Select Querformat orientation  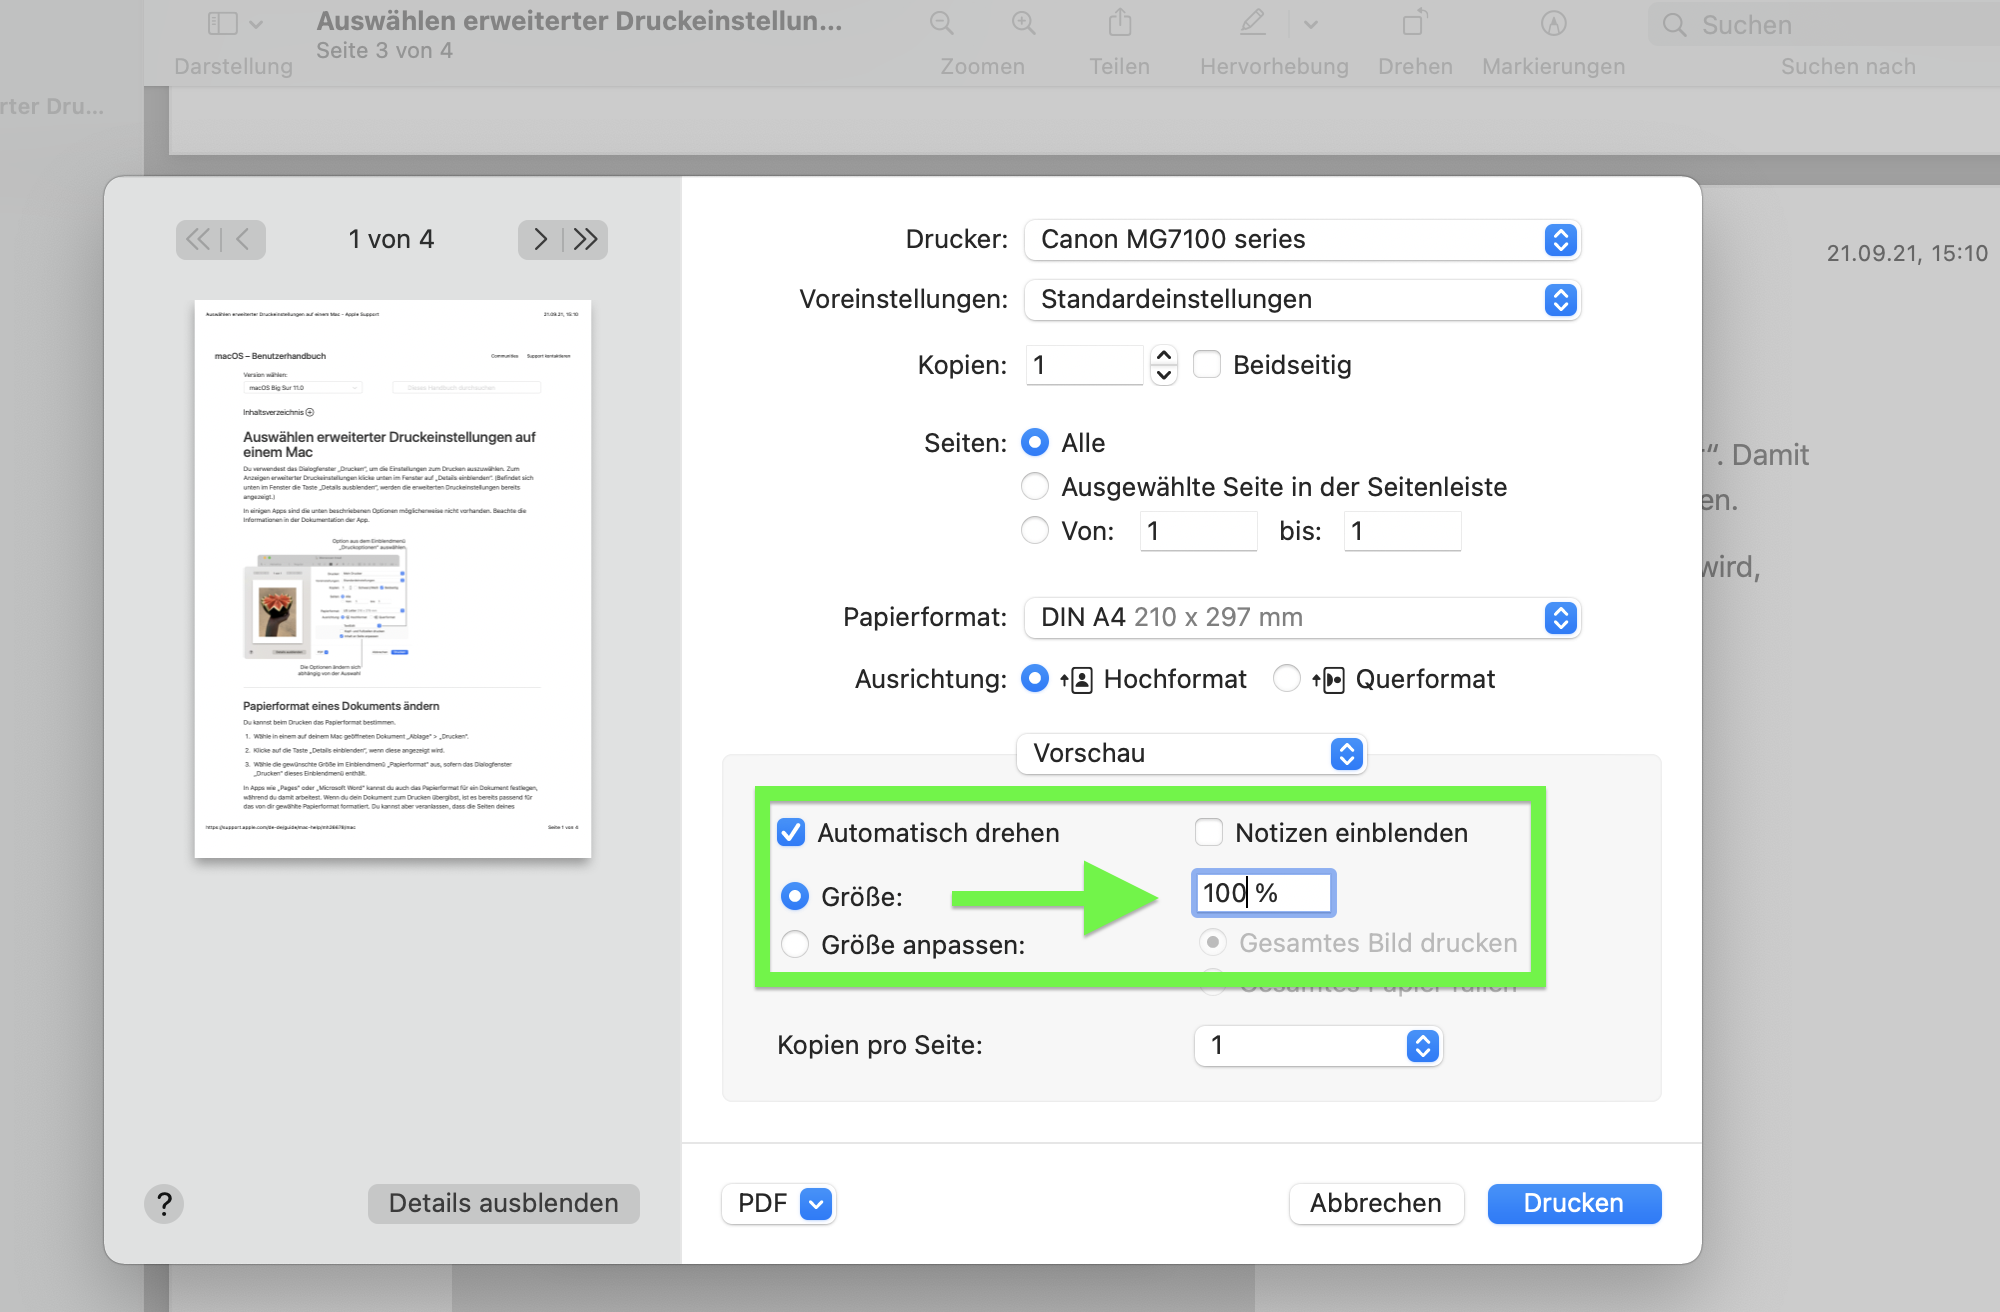(x=1287, y=679)
